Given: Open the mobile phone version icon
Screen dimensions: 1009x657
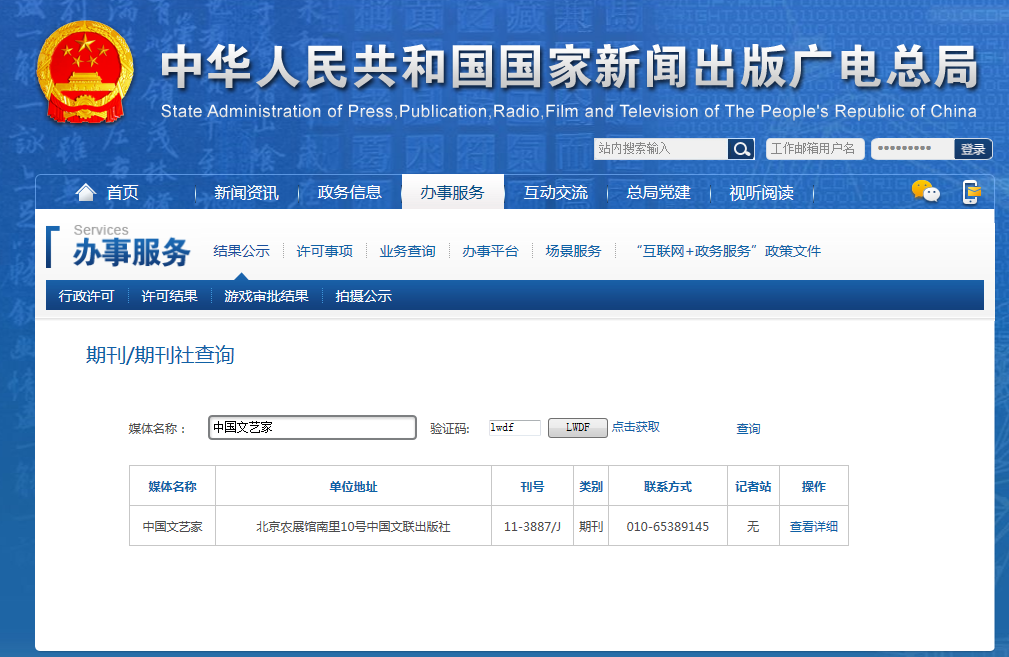Looking at the screenshot, I should [970, 192].
